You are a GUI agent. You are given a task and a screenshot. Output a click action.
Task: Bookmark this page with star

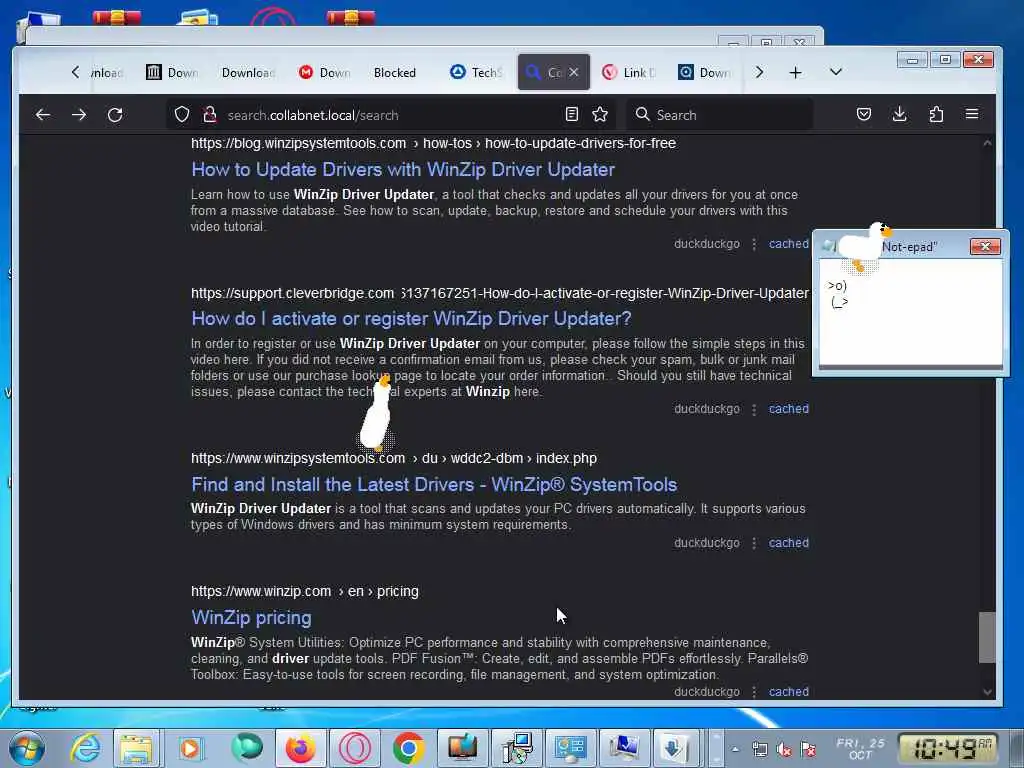pos(600,114)
